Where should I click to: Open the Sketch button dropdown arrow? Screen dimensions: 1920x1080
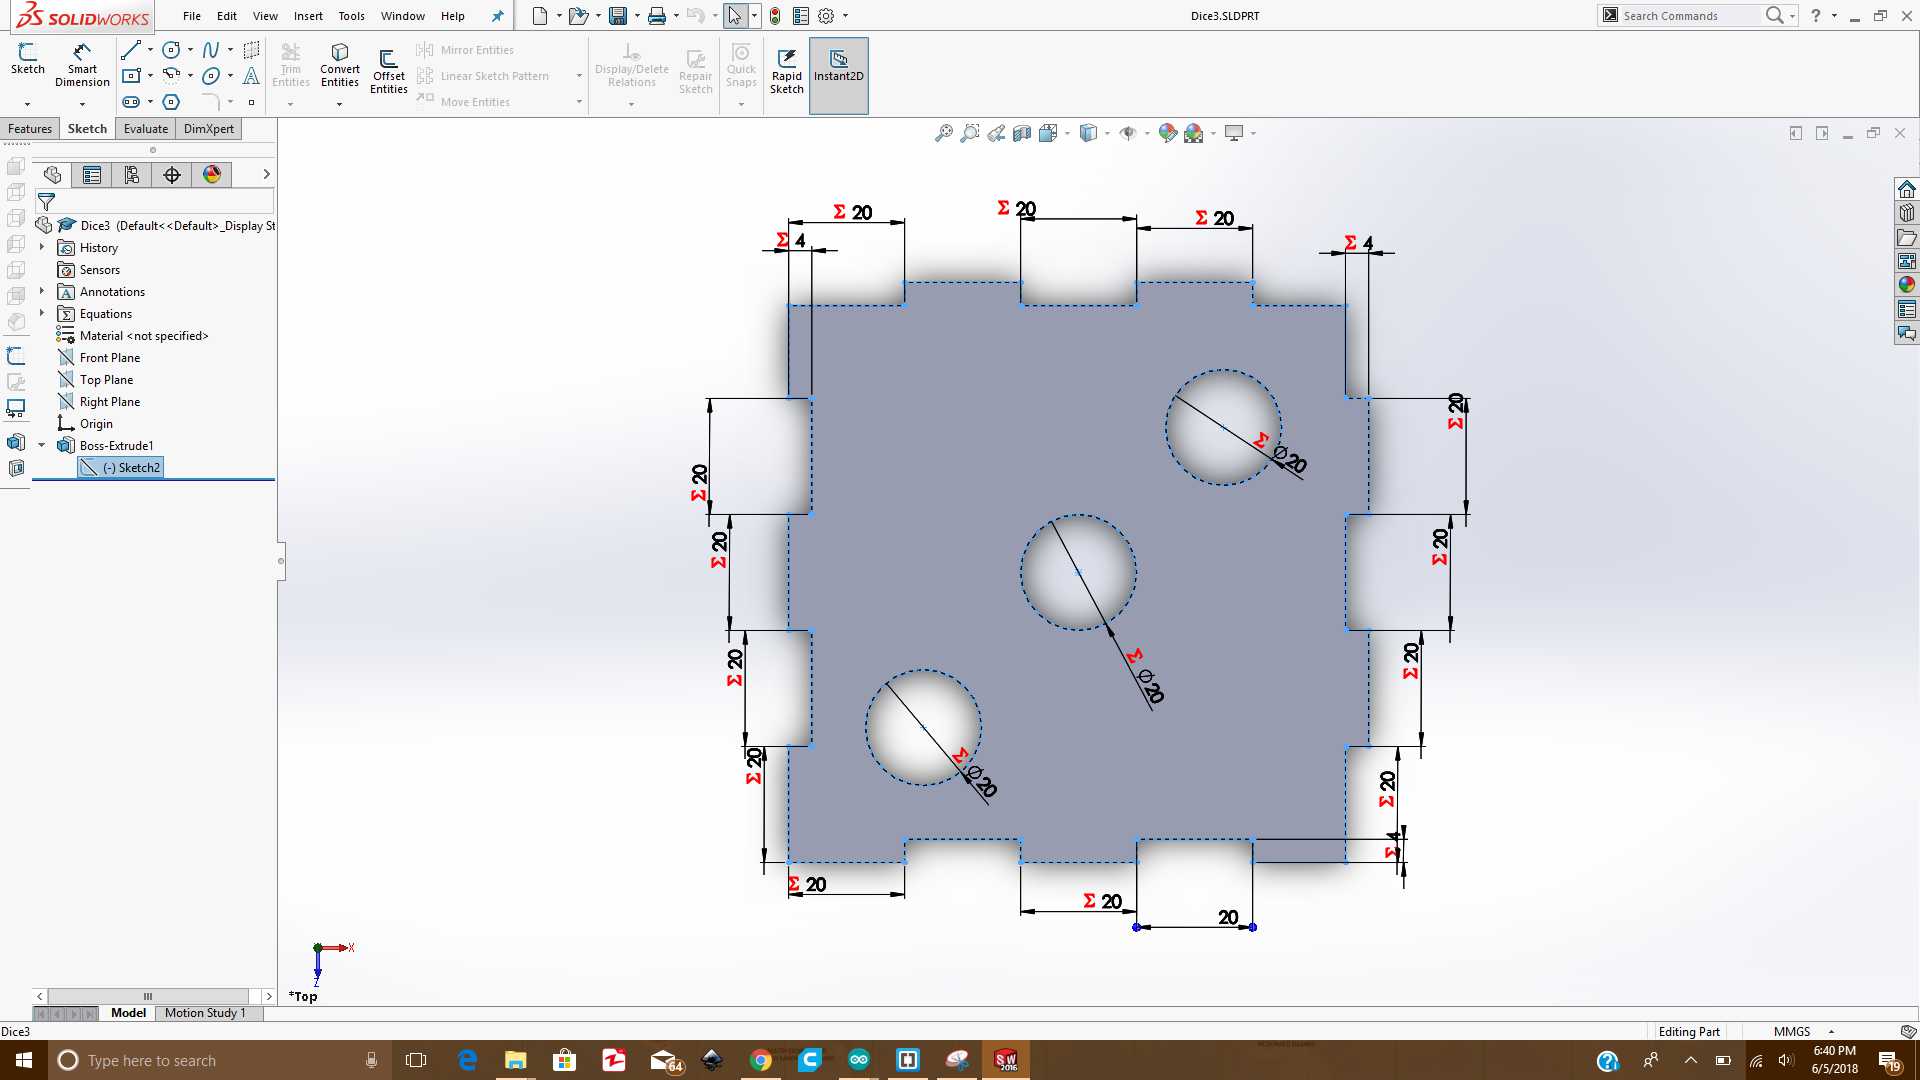click(27, 104)
